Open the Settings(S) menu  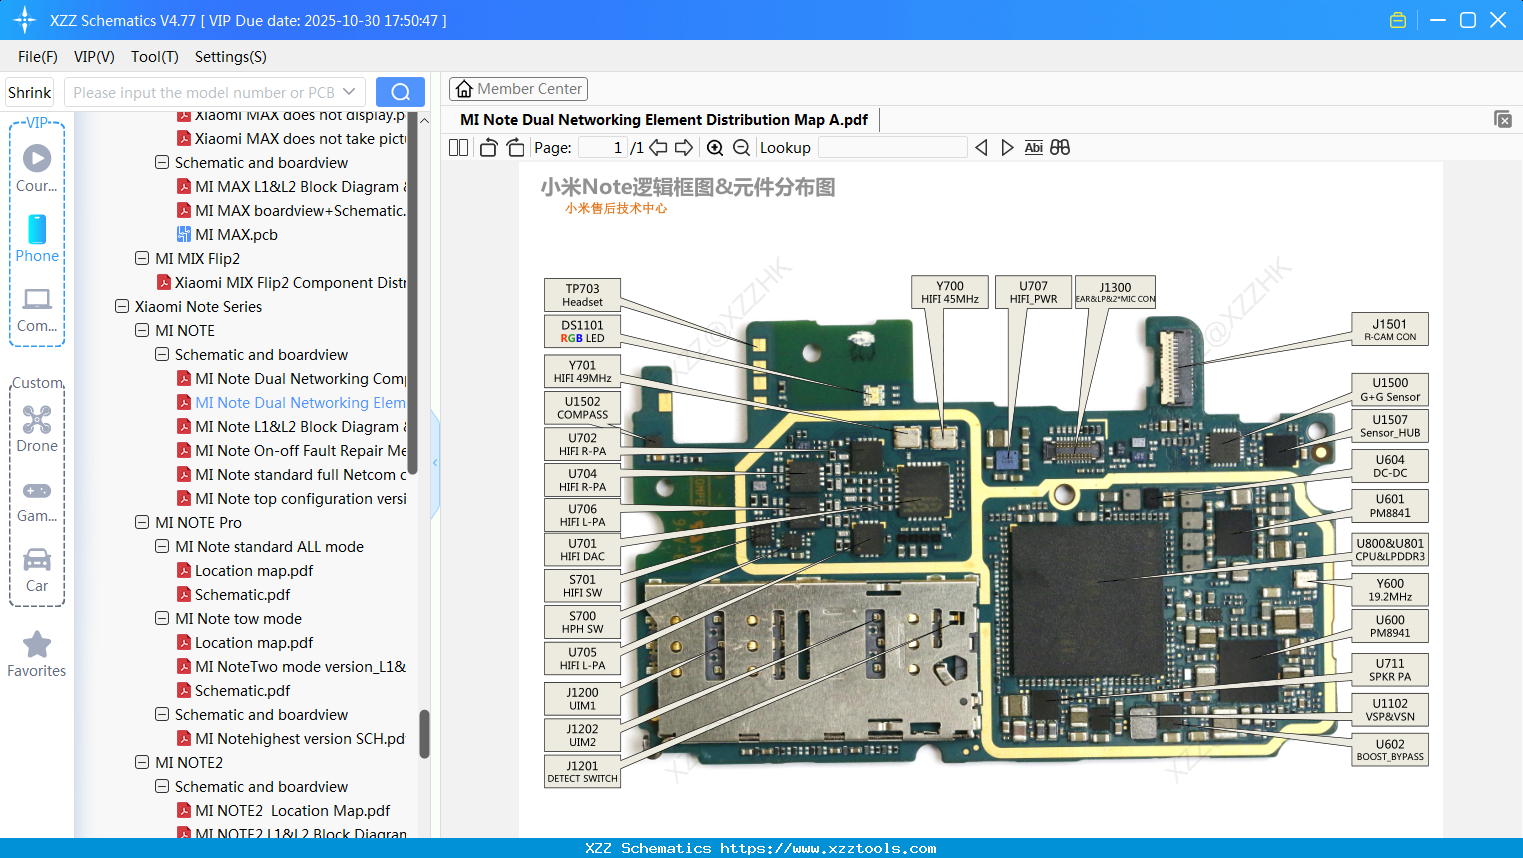point(230,57)
